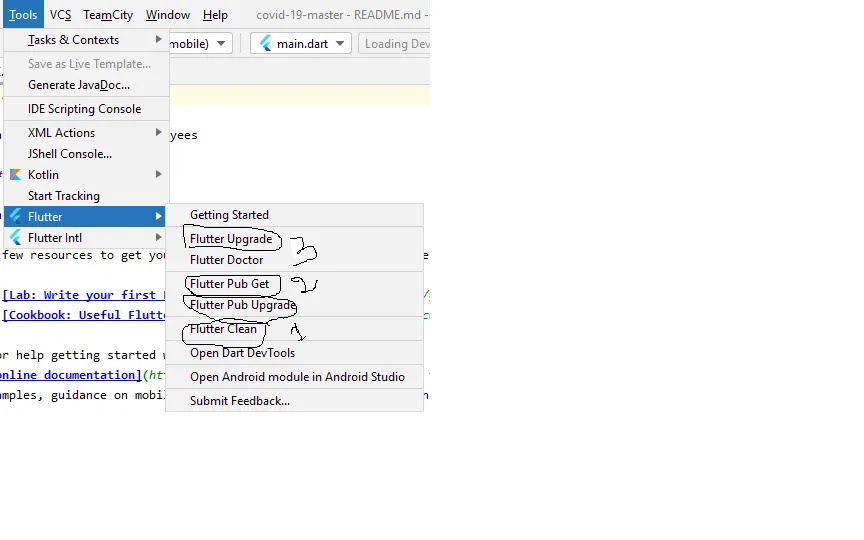Run Flutter Pub Get
This screenshot has width=864, height=540.
(x=294, y=284)
